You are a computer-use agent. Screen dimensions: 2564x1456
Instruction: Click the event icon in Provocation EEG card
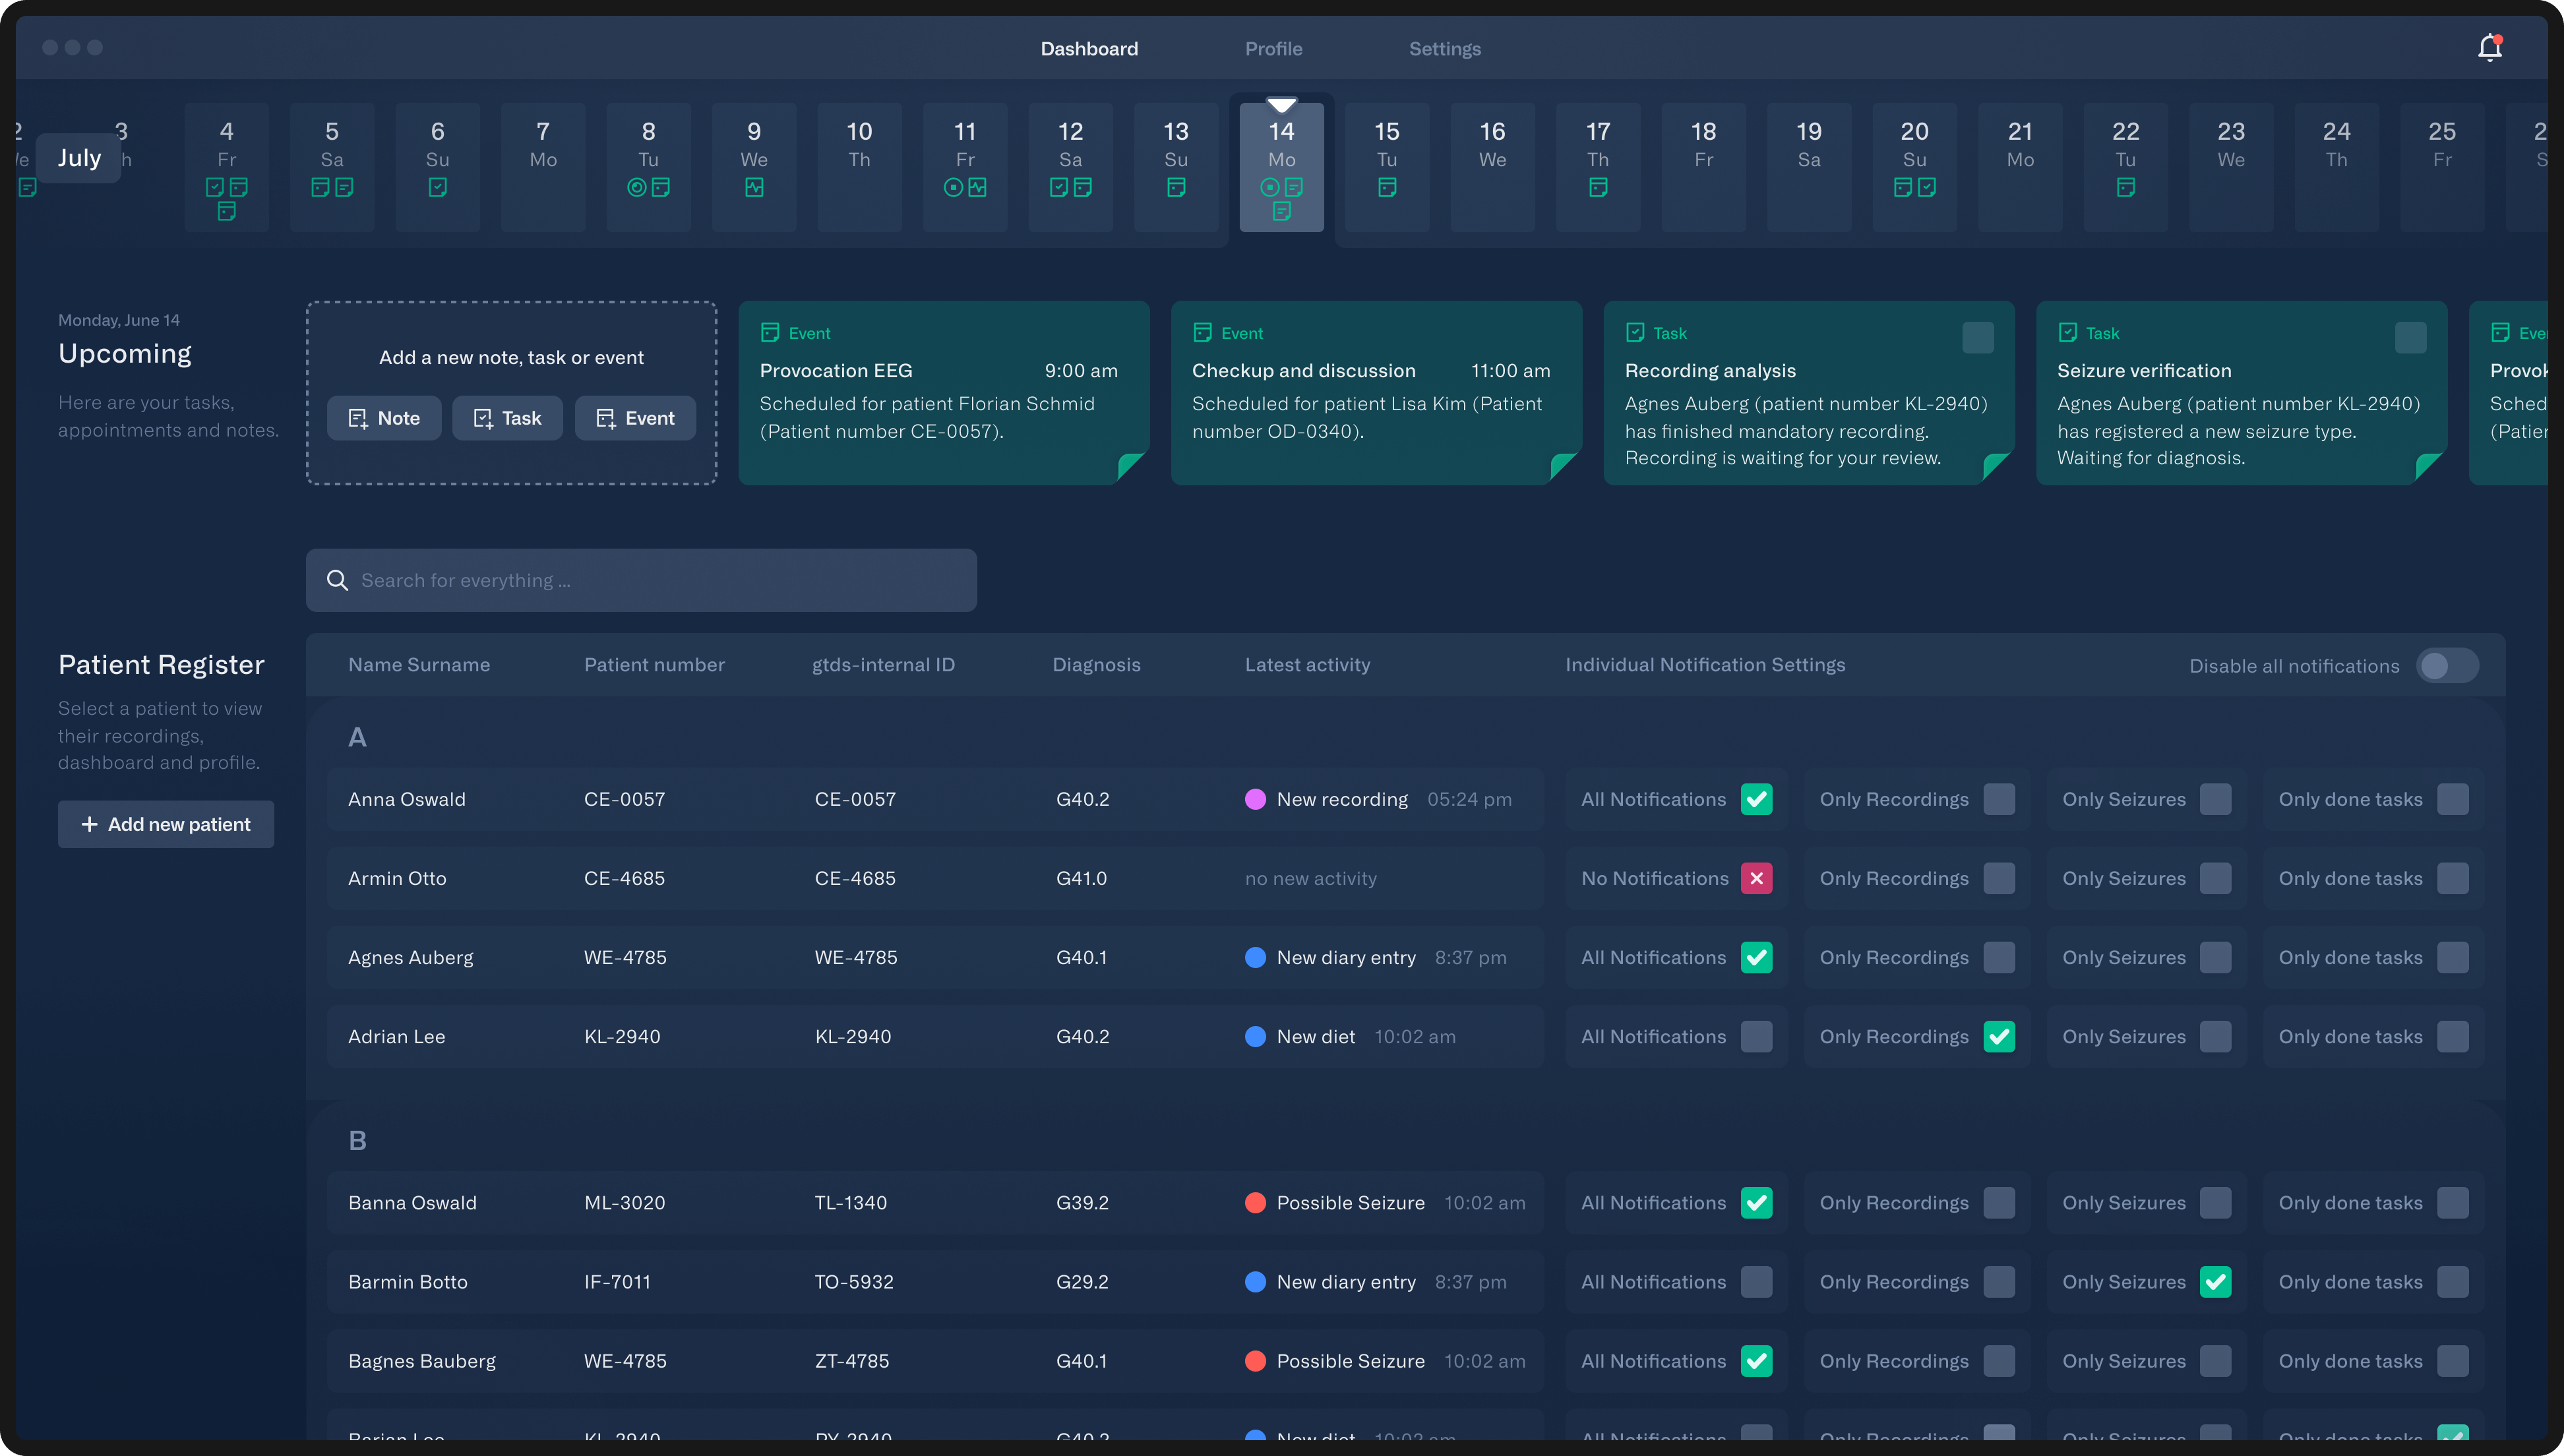(770, 332)
